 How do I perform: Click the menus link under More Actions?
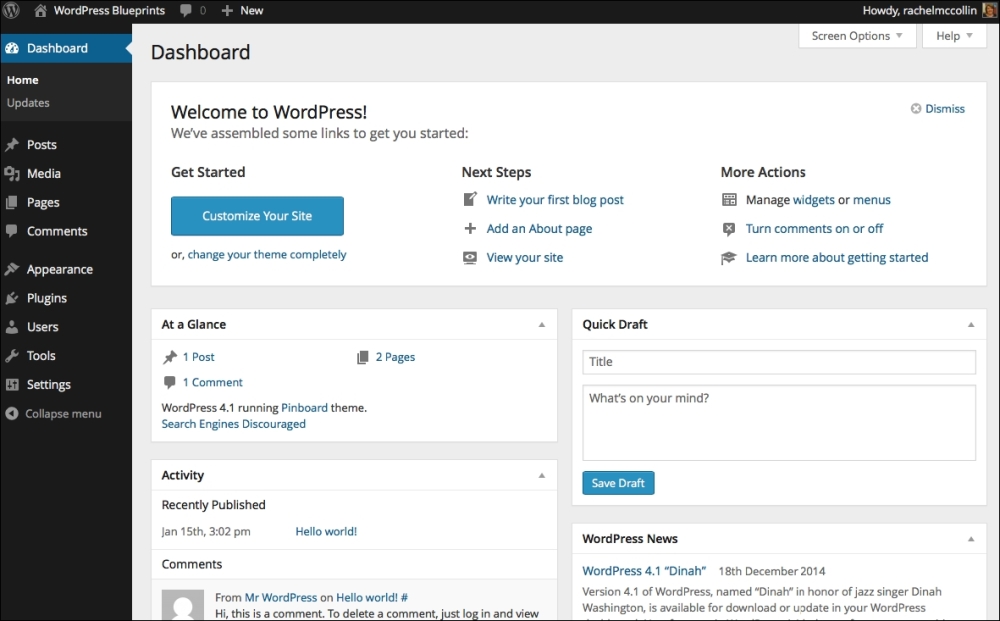[x=872, y=200]
